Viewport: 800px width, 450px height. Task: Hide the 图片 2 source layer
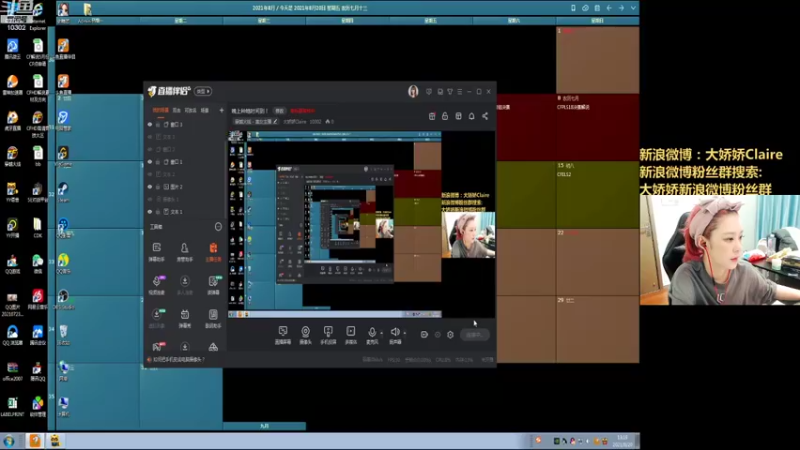pos(150,187)
